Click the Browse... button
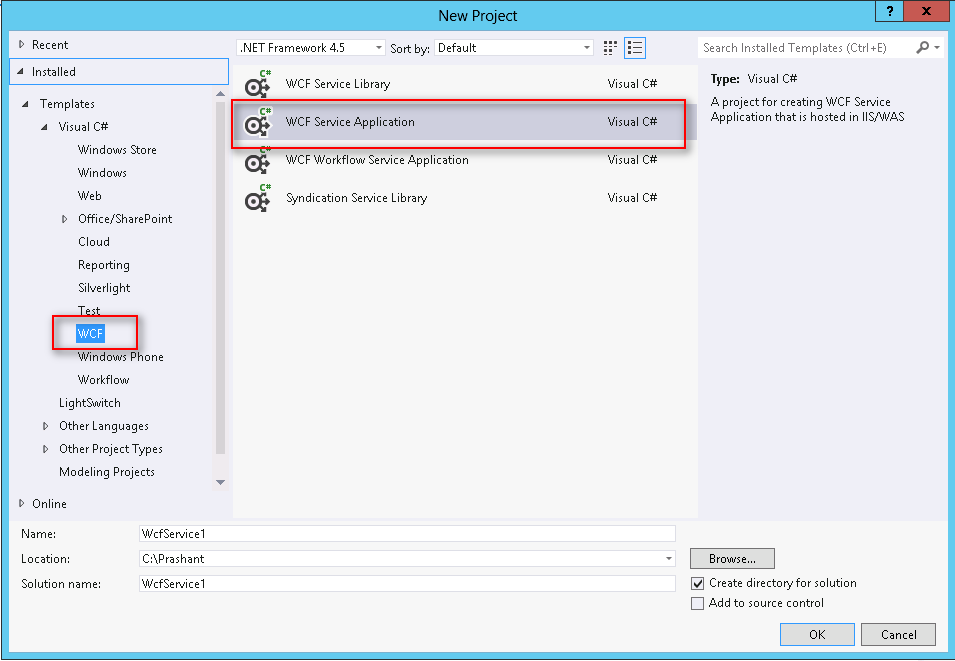This screenshot has height=661, width=955. click(x=732, y=559)
